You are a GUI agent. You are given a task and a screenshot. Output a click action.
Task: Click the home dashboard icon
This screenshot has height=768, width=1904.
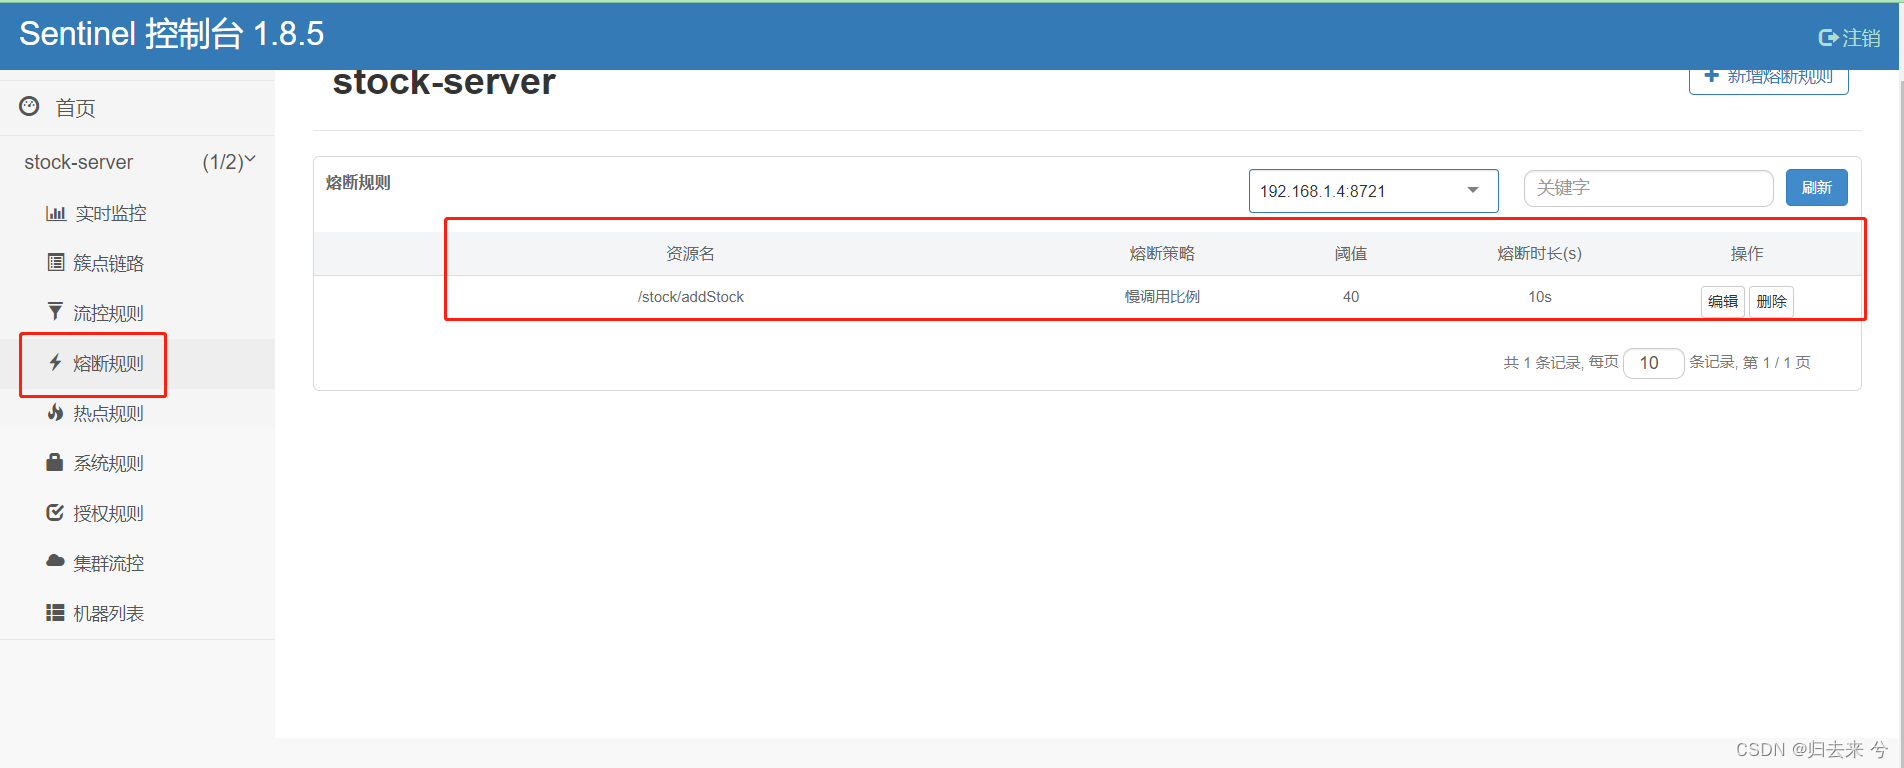[x=29, y=106]
